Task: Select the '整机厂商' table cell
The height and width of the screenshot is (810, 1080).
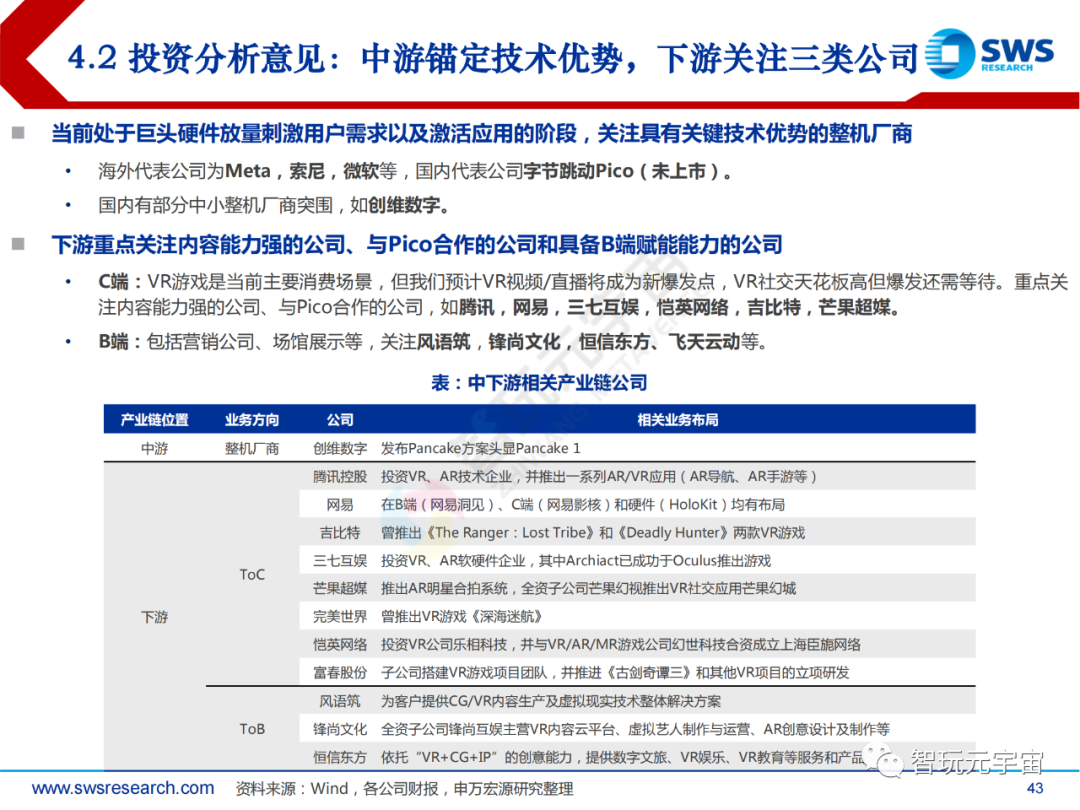Action: (251, 448)
